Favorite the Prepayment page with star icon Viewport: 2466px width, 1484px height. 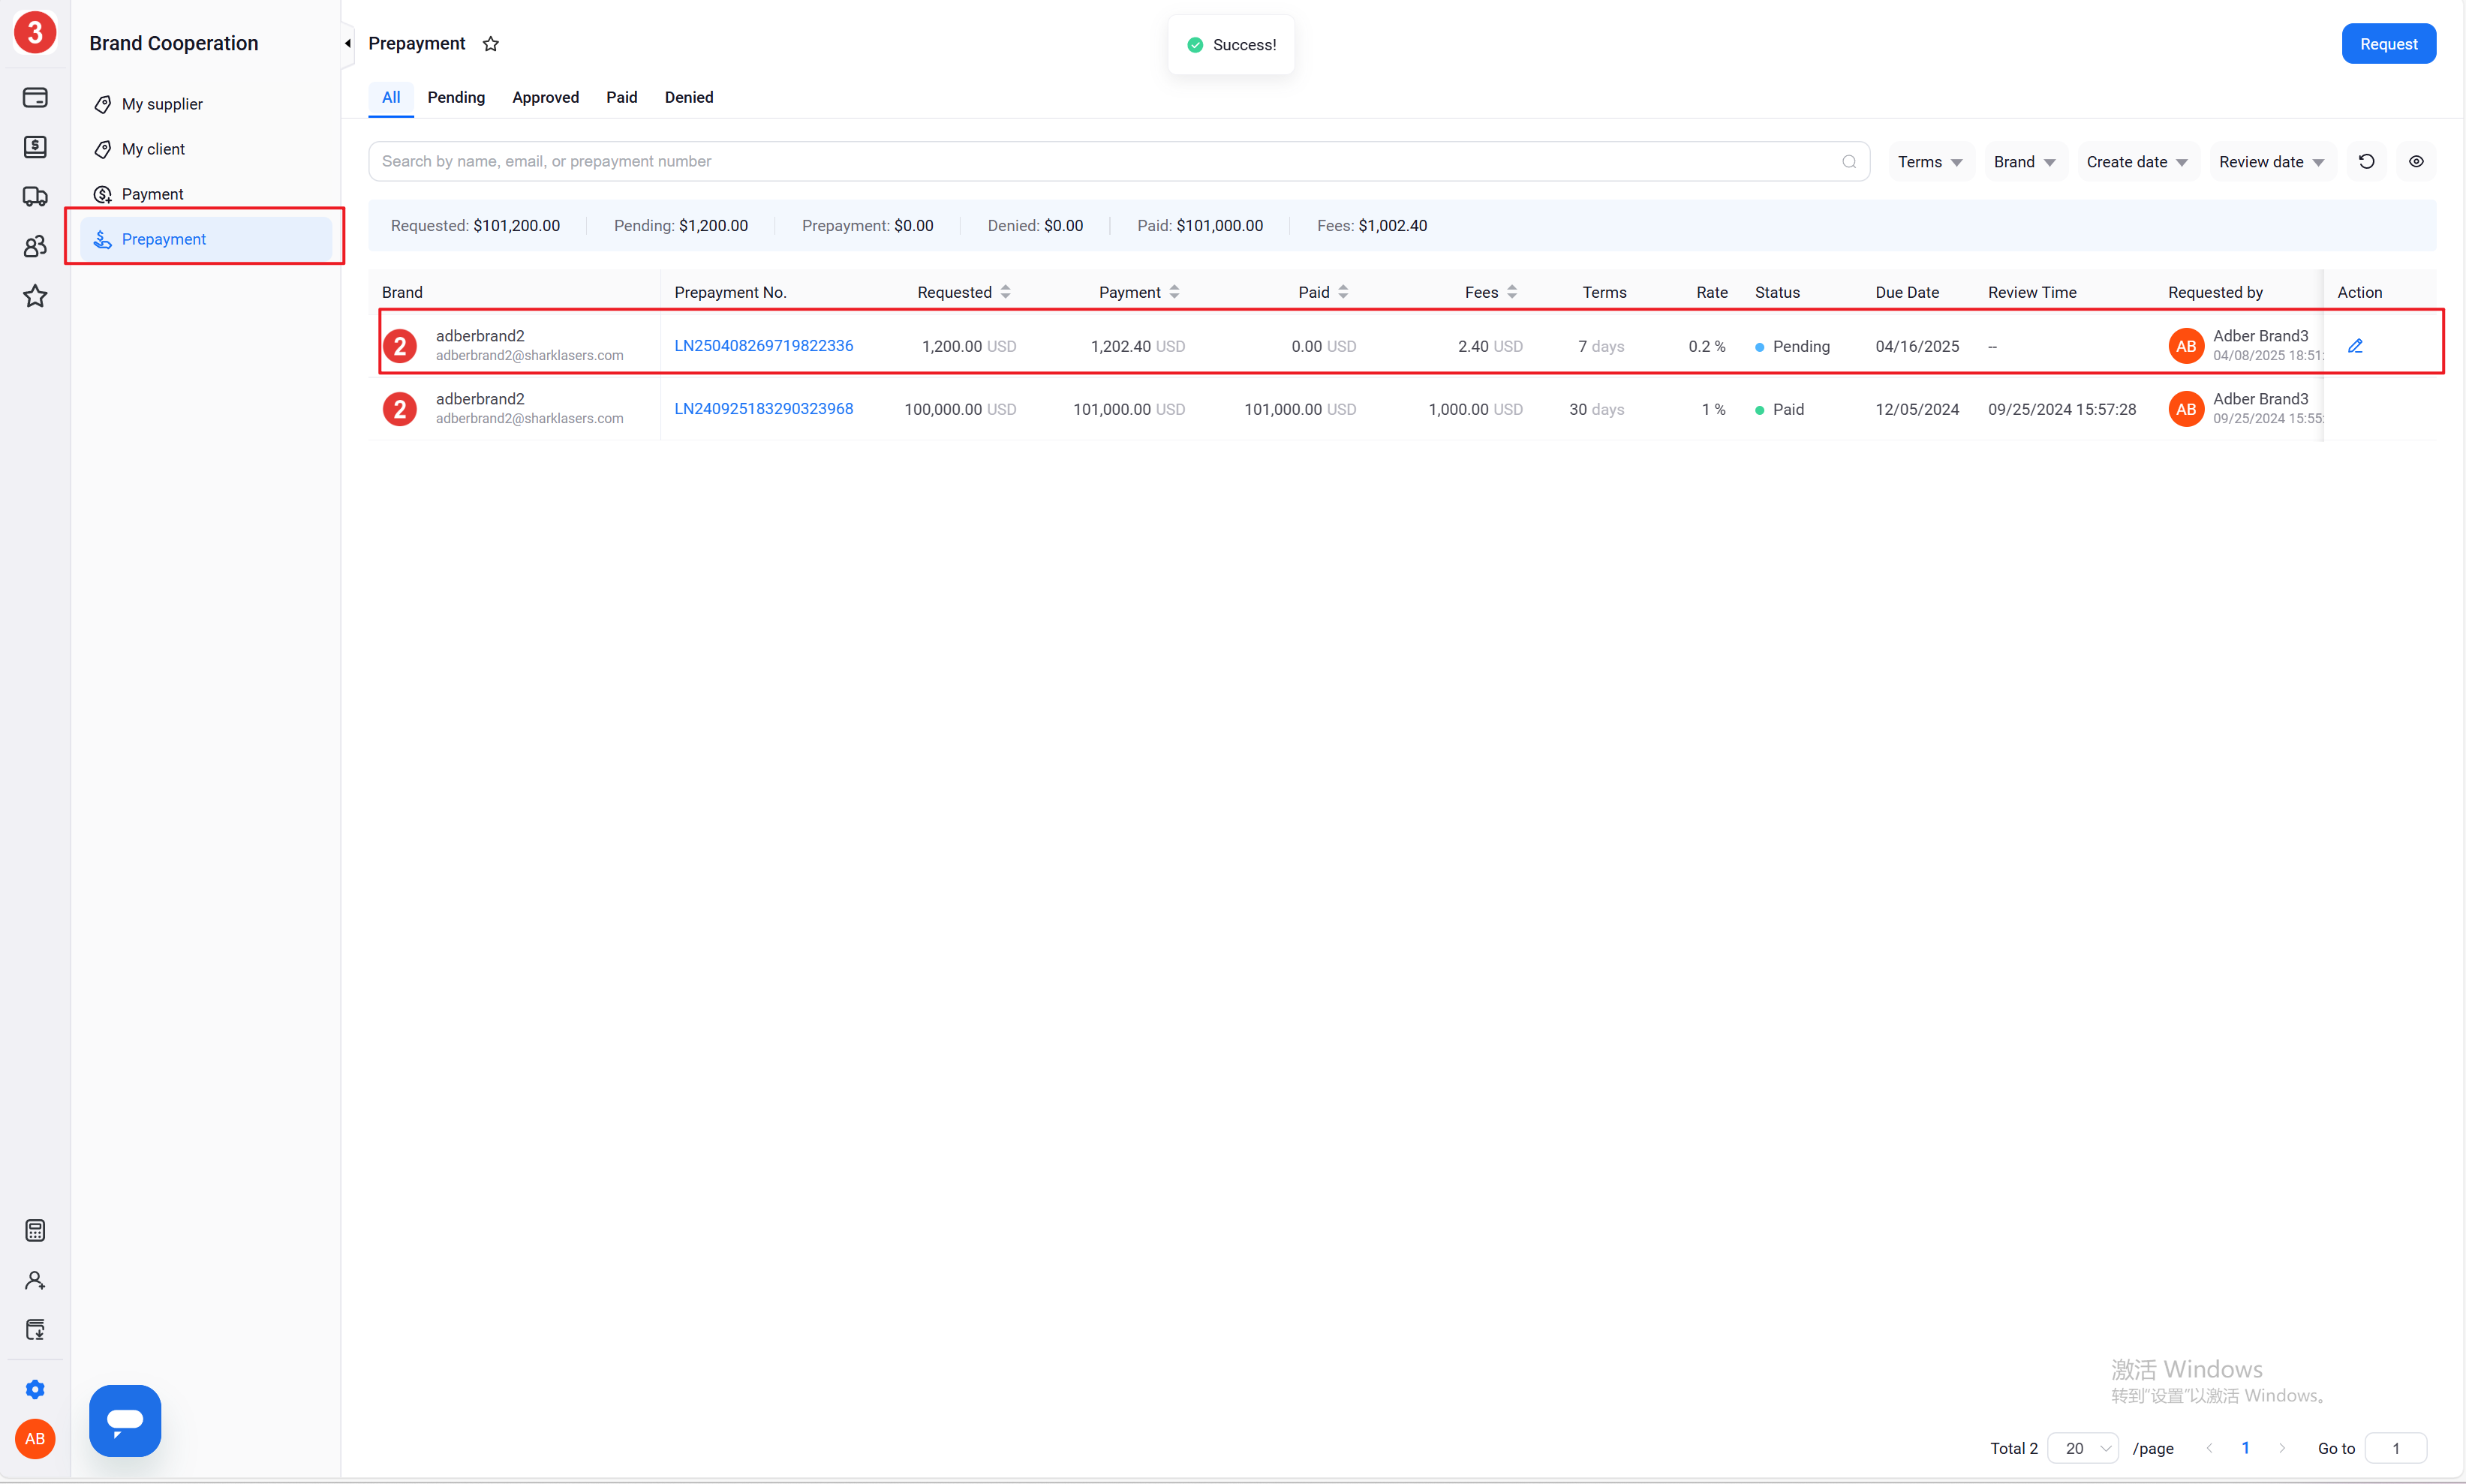point(490,44)
